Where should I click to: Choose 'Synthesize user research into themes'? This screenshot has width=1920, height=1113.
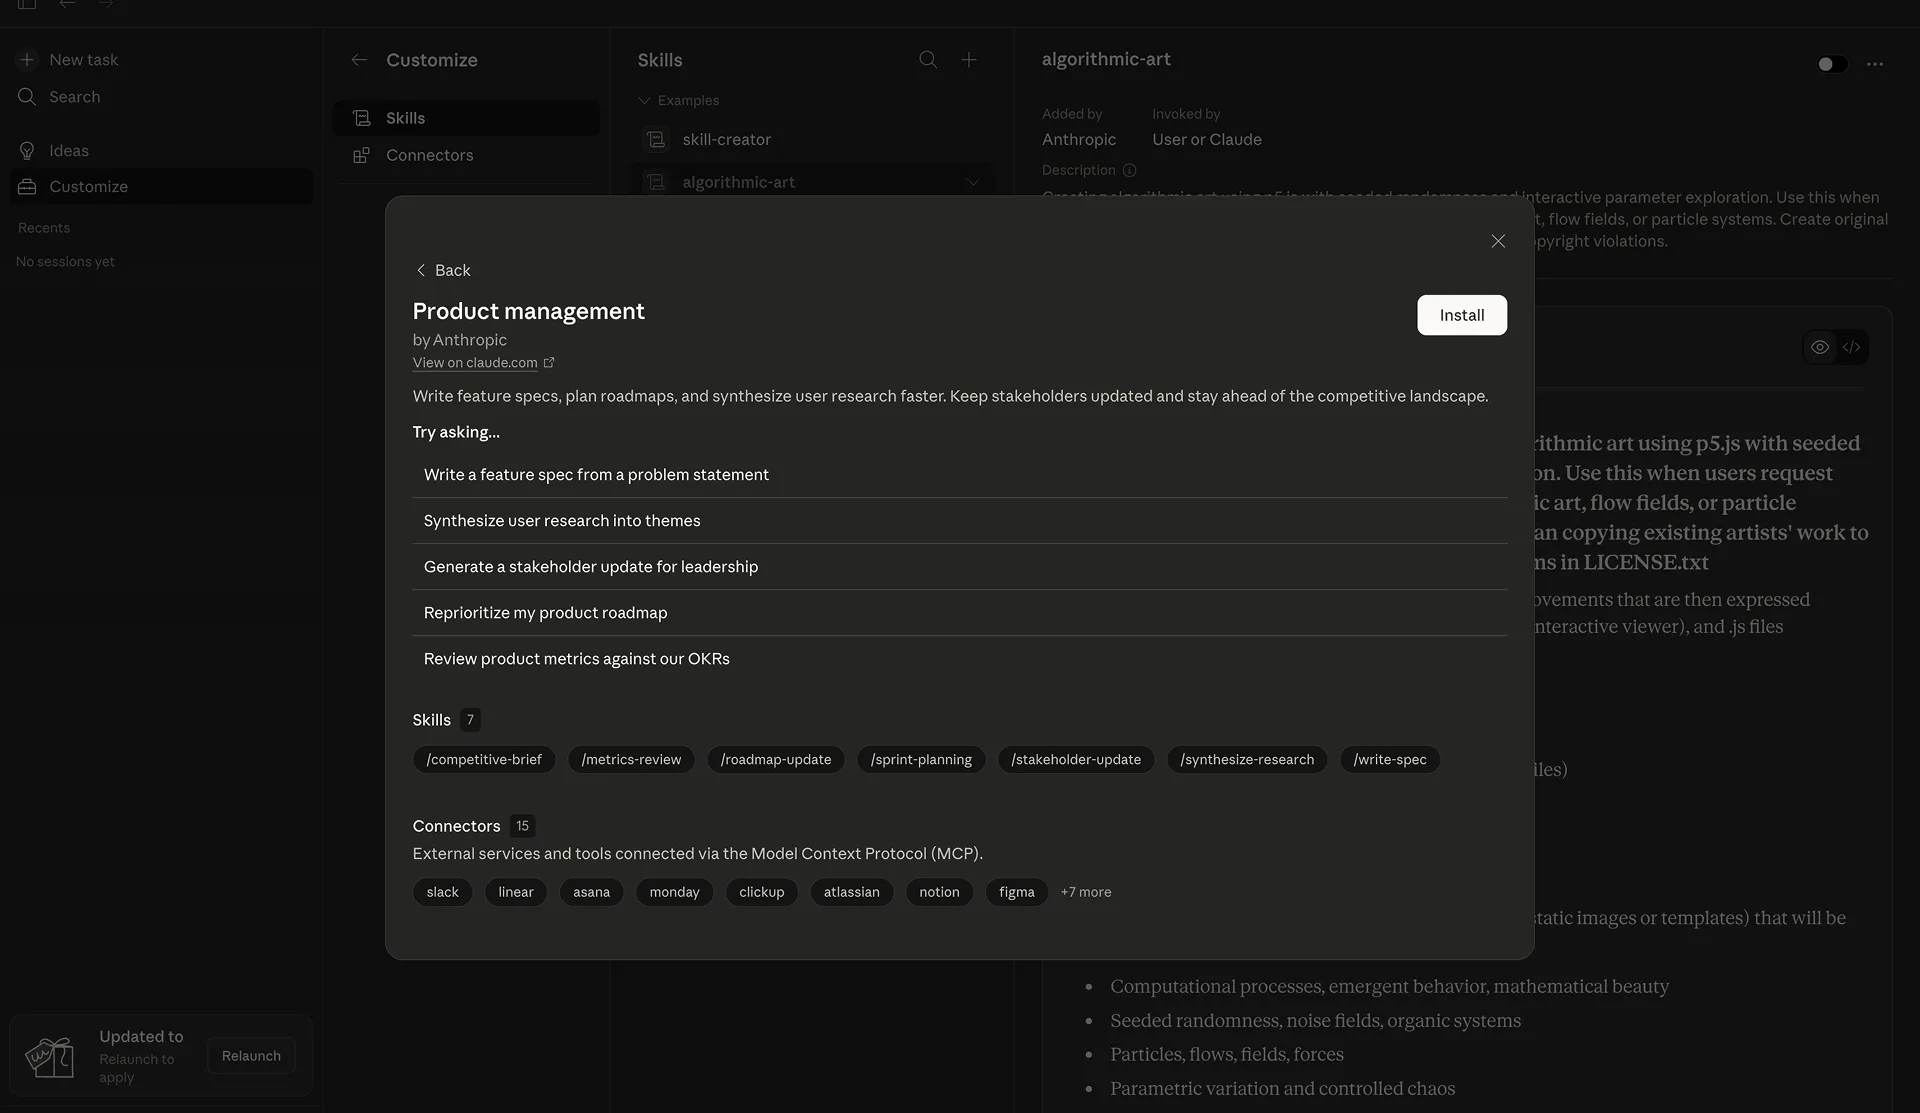click(960, 521)
